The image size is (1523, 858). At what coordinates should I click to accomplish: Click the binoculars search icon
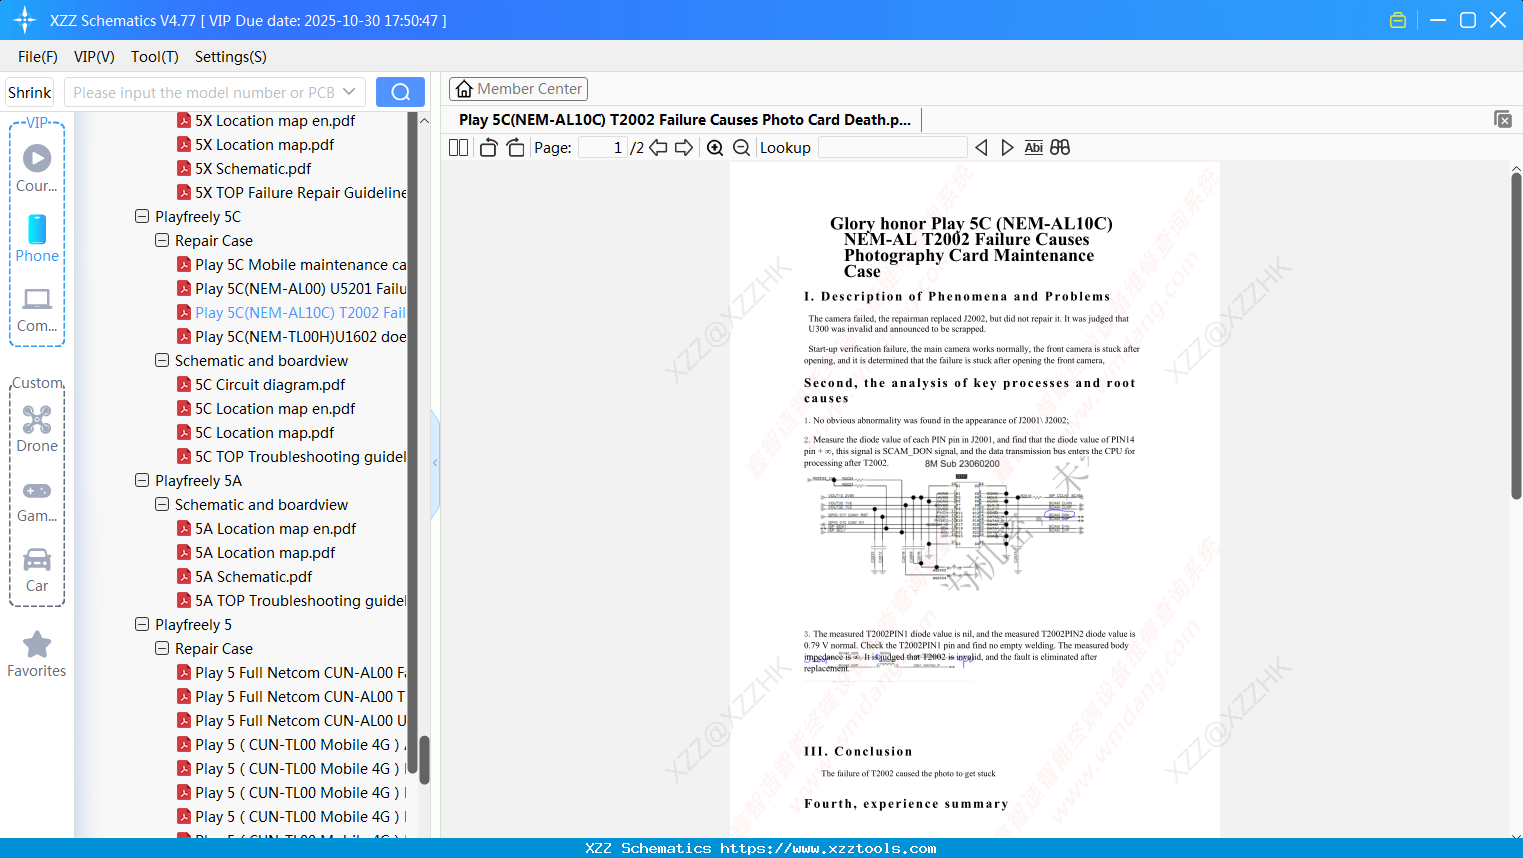click(1060, 148)
